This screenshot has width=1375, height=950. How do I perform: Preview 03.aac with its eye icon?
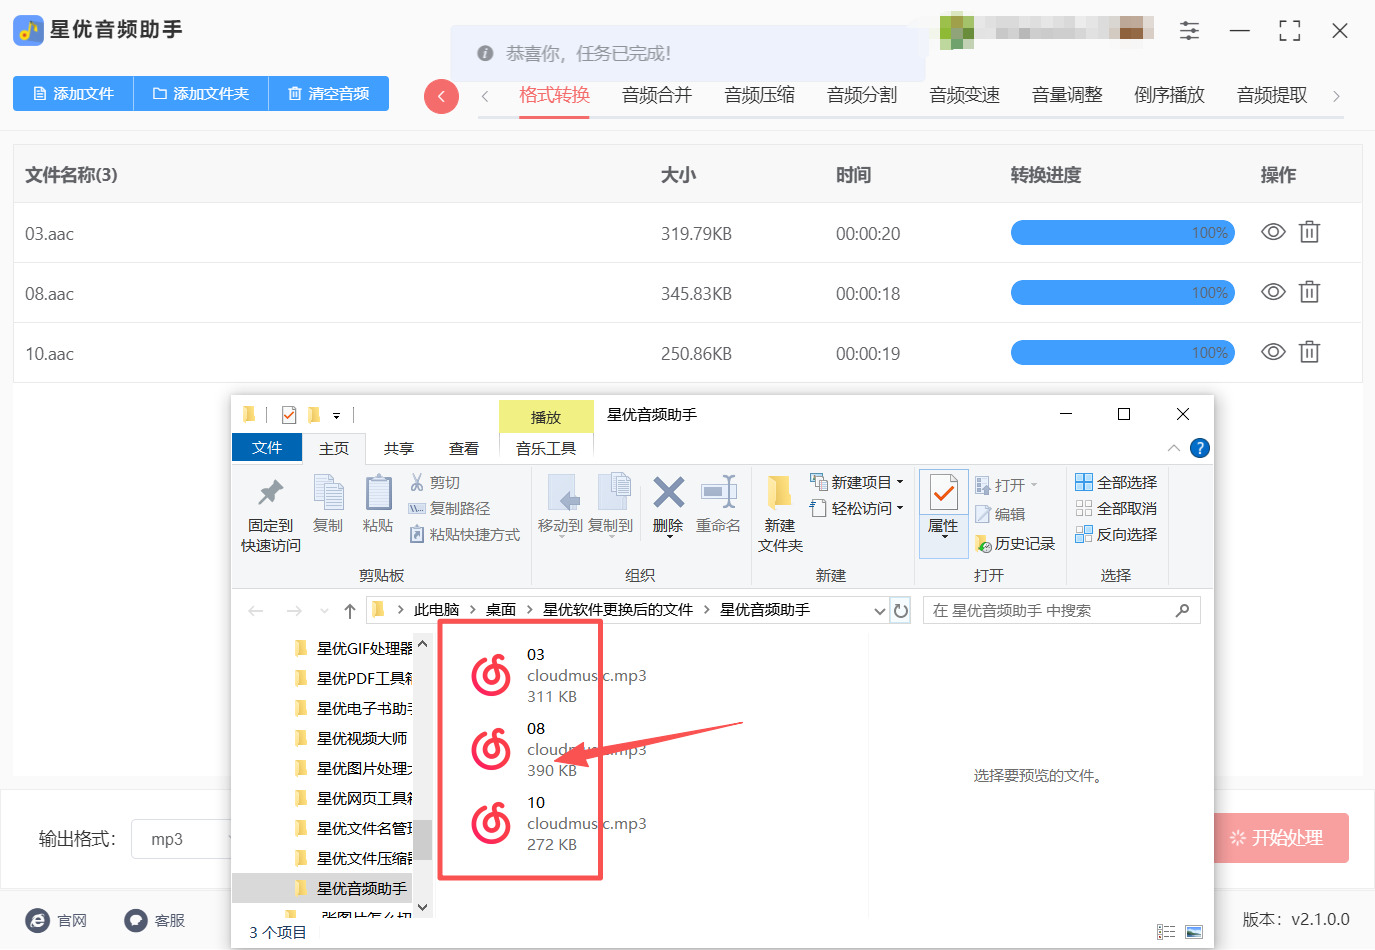point(1273,232)
